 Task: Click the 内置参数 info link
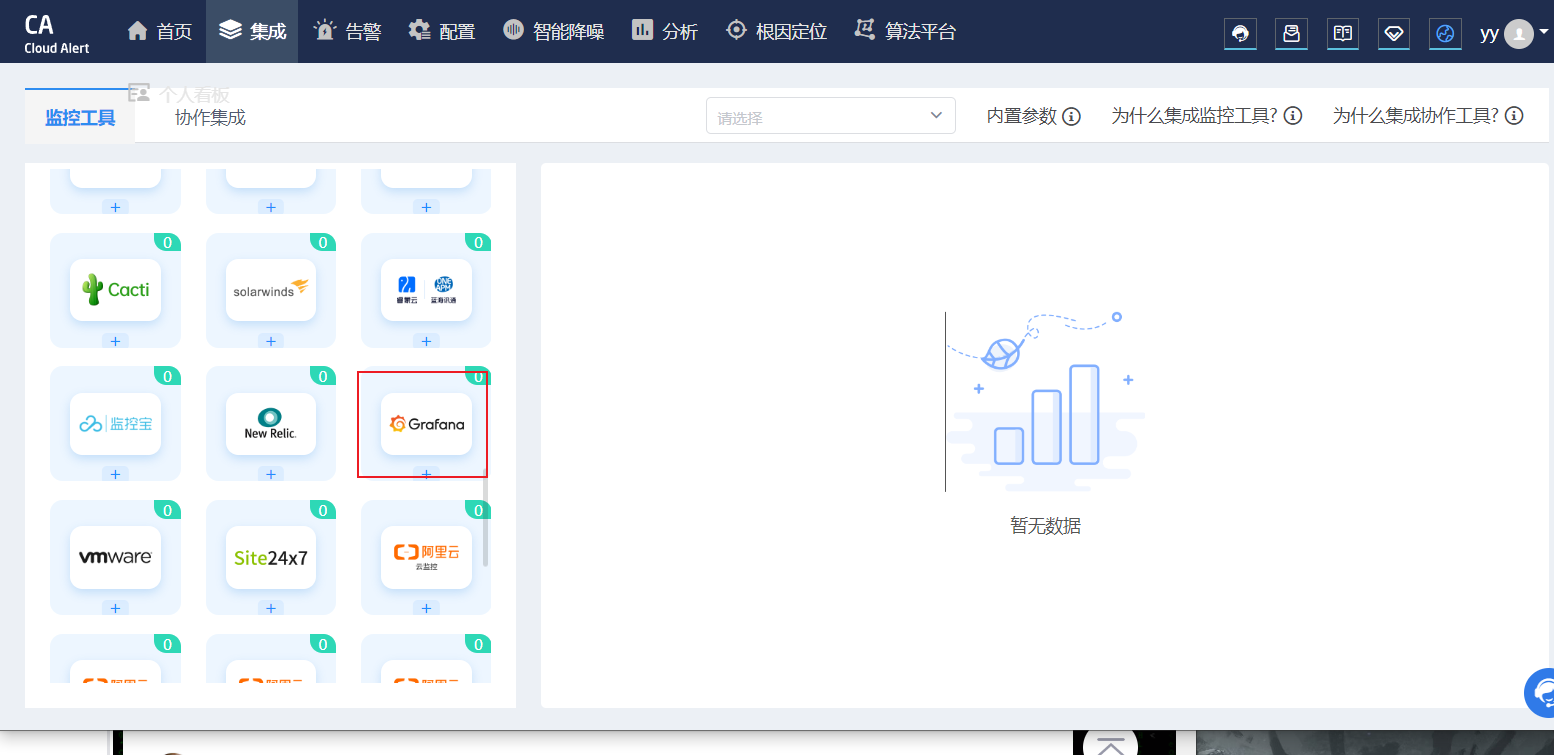coord(1033,116)
